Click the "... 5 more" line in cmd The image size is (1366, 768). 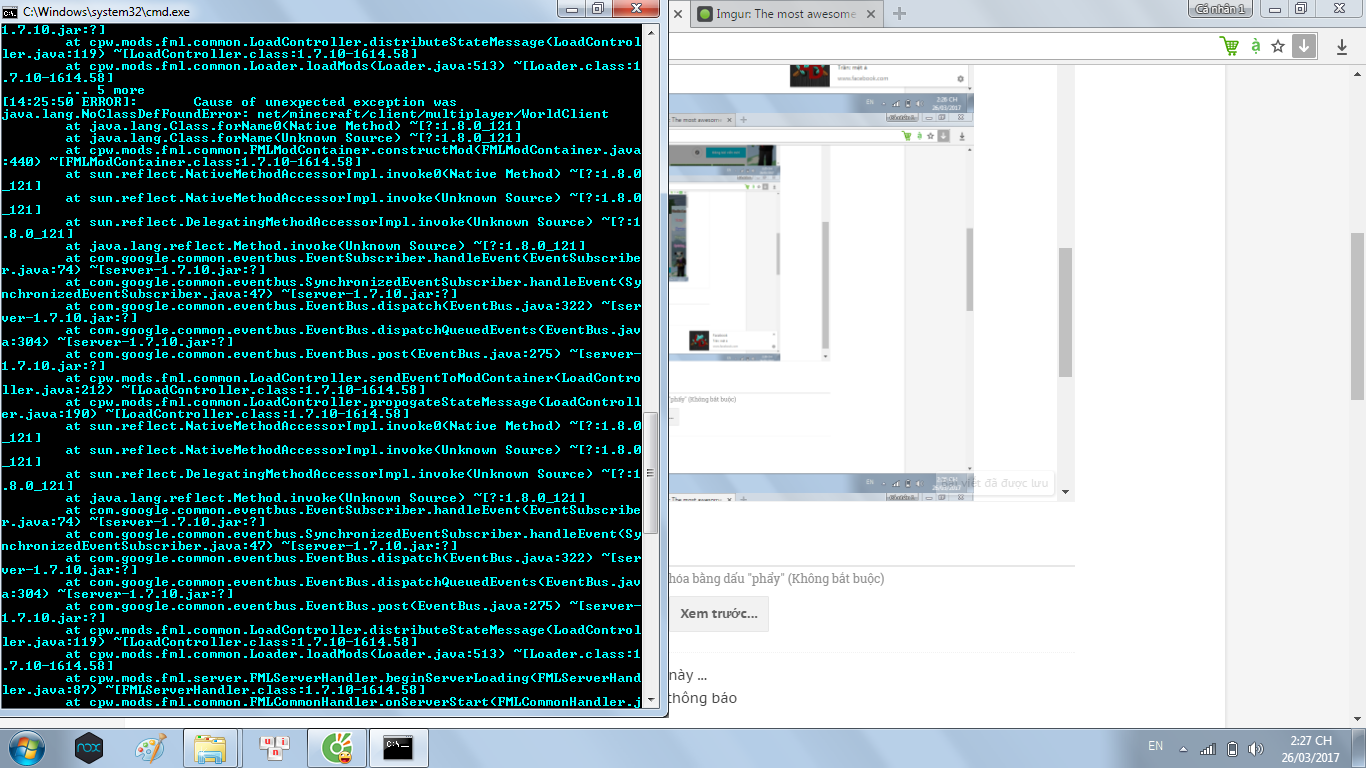pyautogui.click(x=105, y=90)
